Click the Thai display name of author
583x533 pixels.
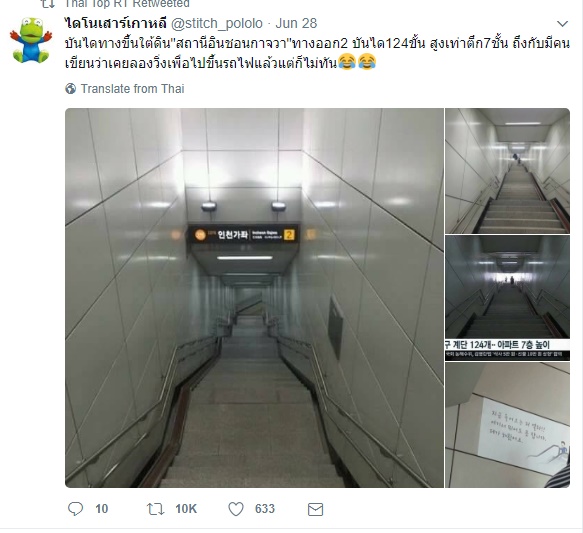(116, 23)
